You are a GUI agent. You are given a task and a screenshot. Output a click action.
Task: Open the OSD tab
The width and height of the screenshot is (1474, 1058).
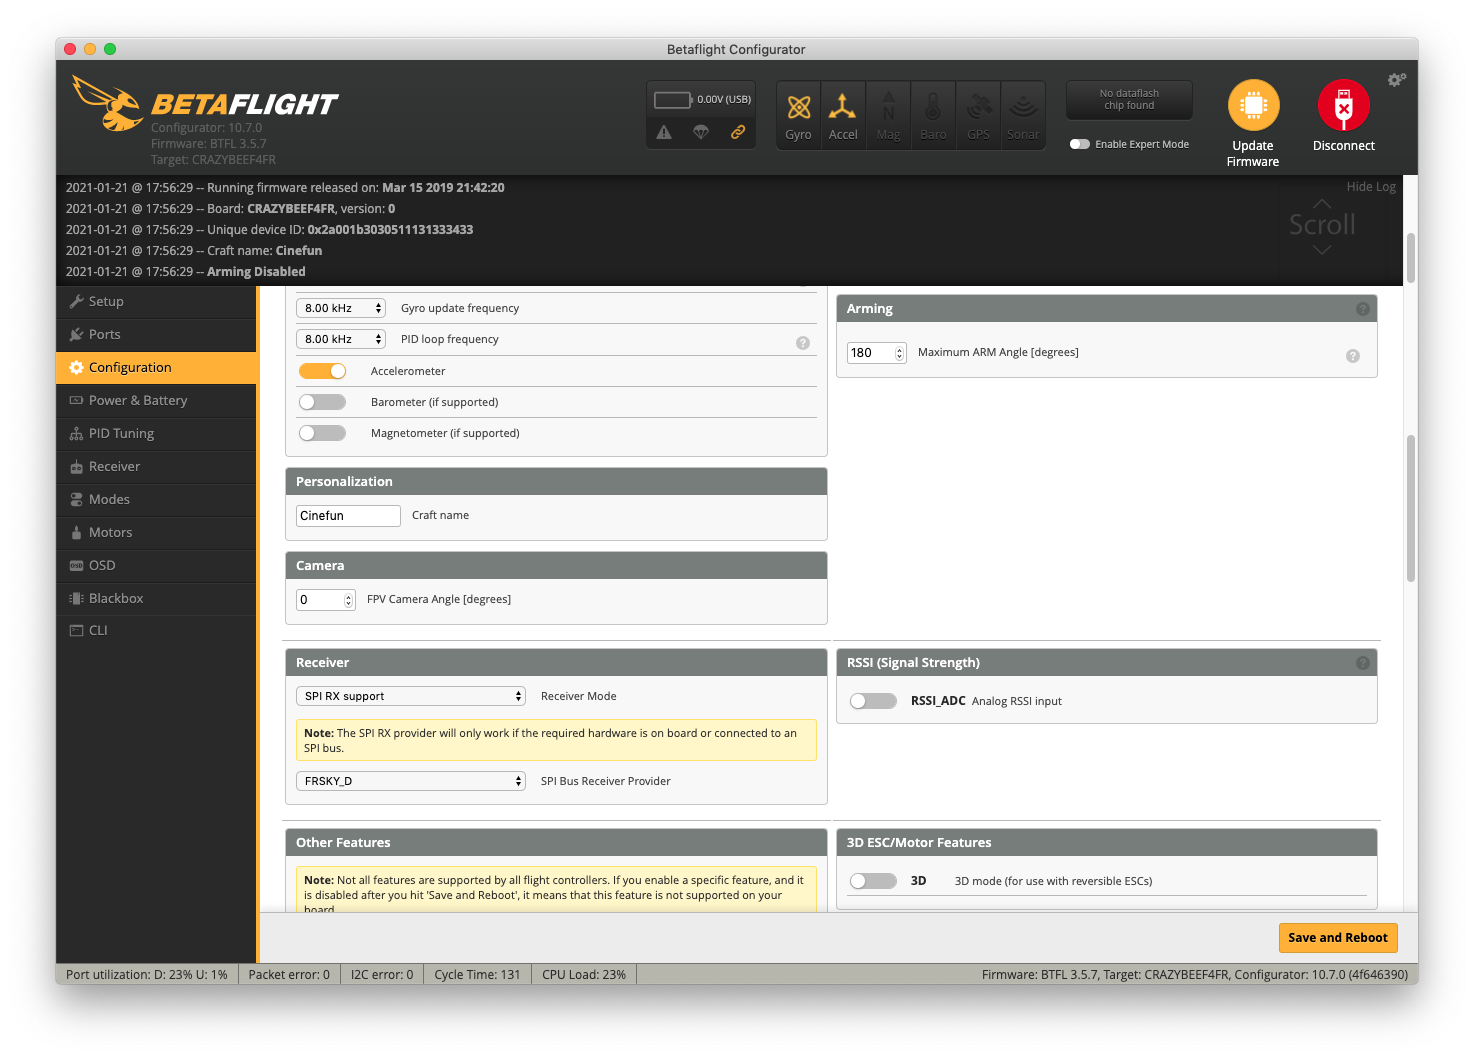pos(157,565)
